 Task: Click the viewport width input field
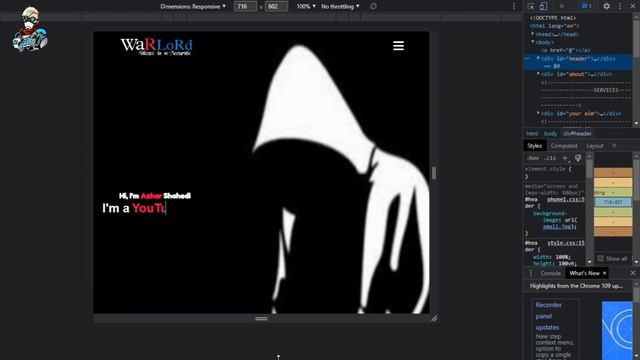point(245,6)
